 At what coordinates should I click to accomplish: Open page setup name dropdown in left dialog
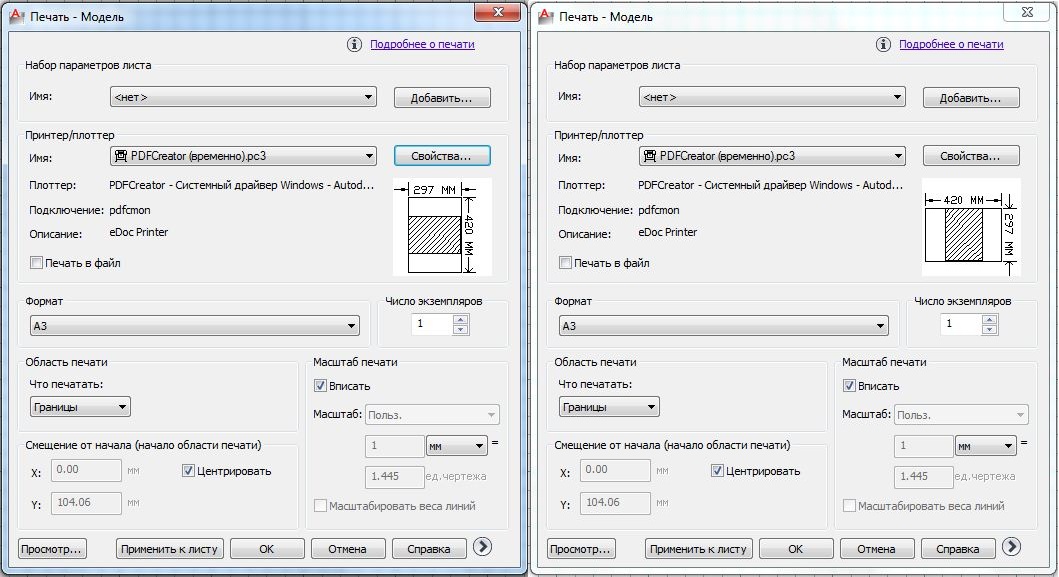pyautogui.click(x=243, y=97)
